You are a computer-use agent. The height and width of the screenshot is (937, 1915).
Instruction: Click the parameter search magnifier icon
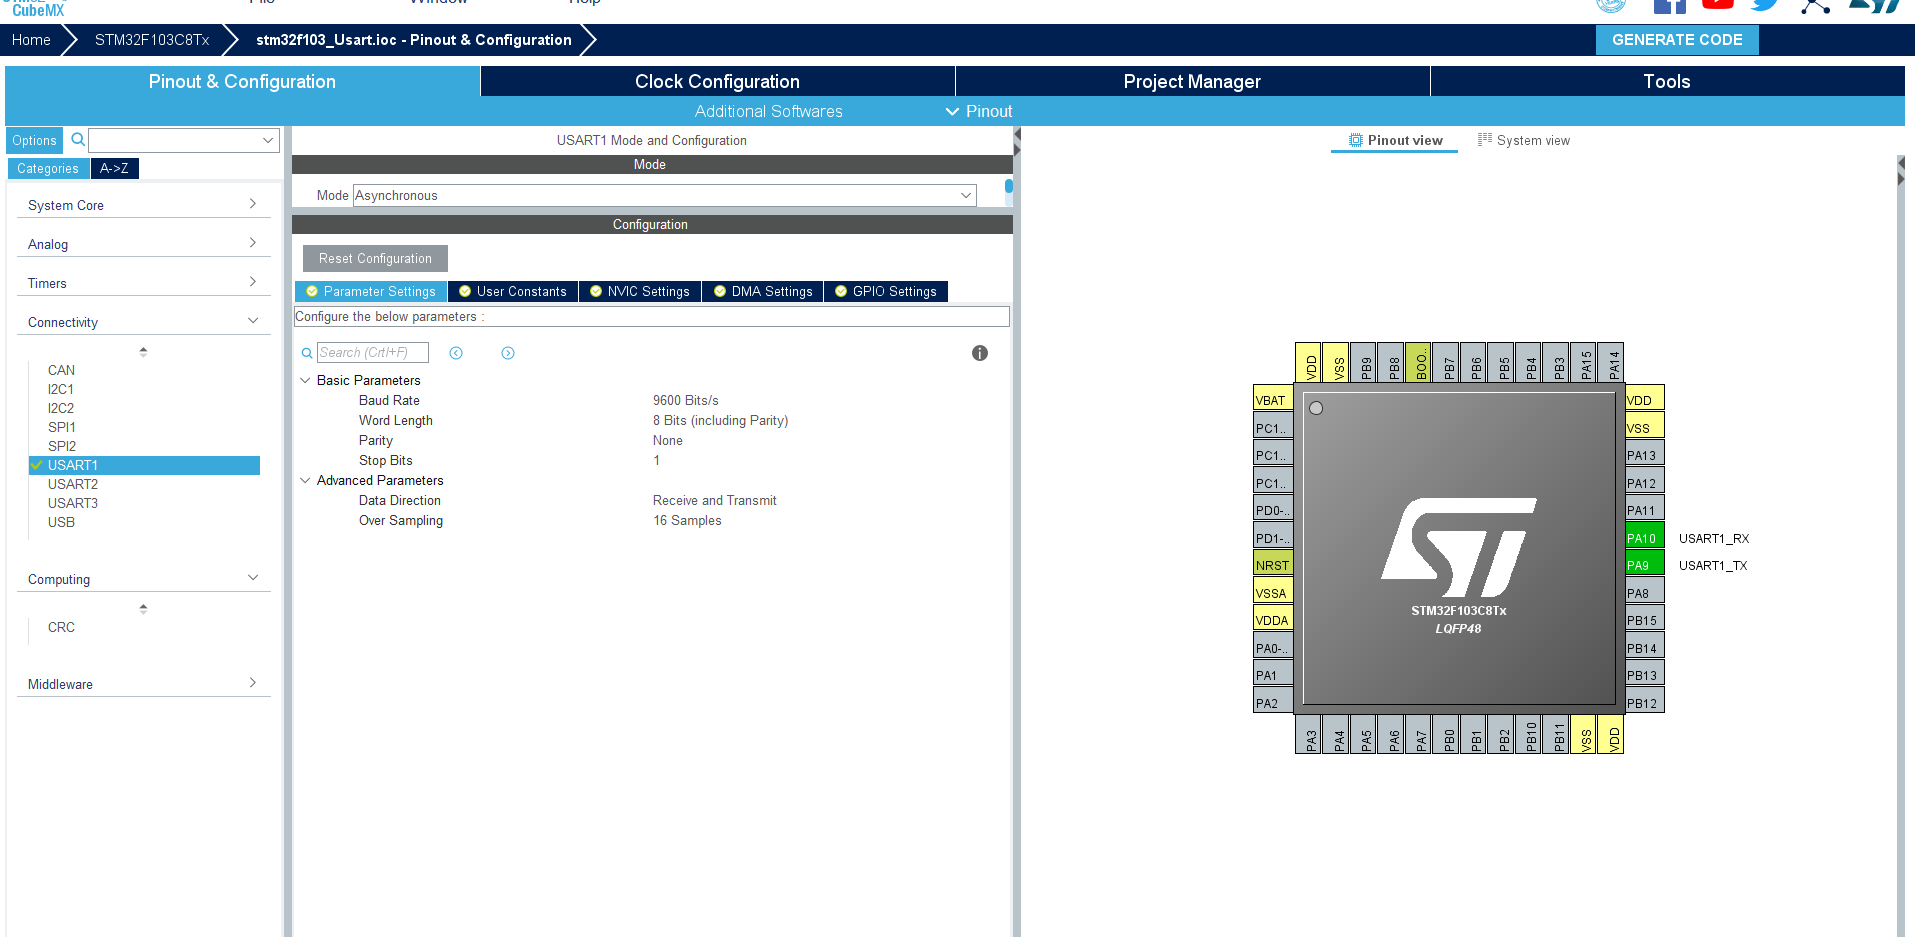[307, 353]
